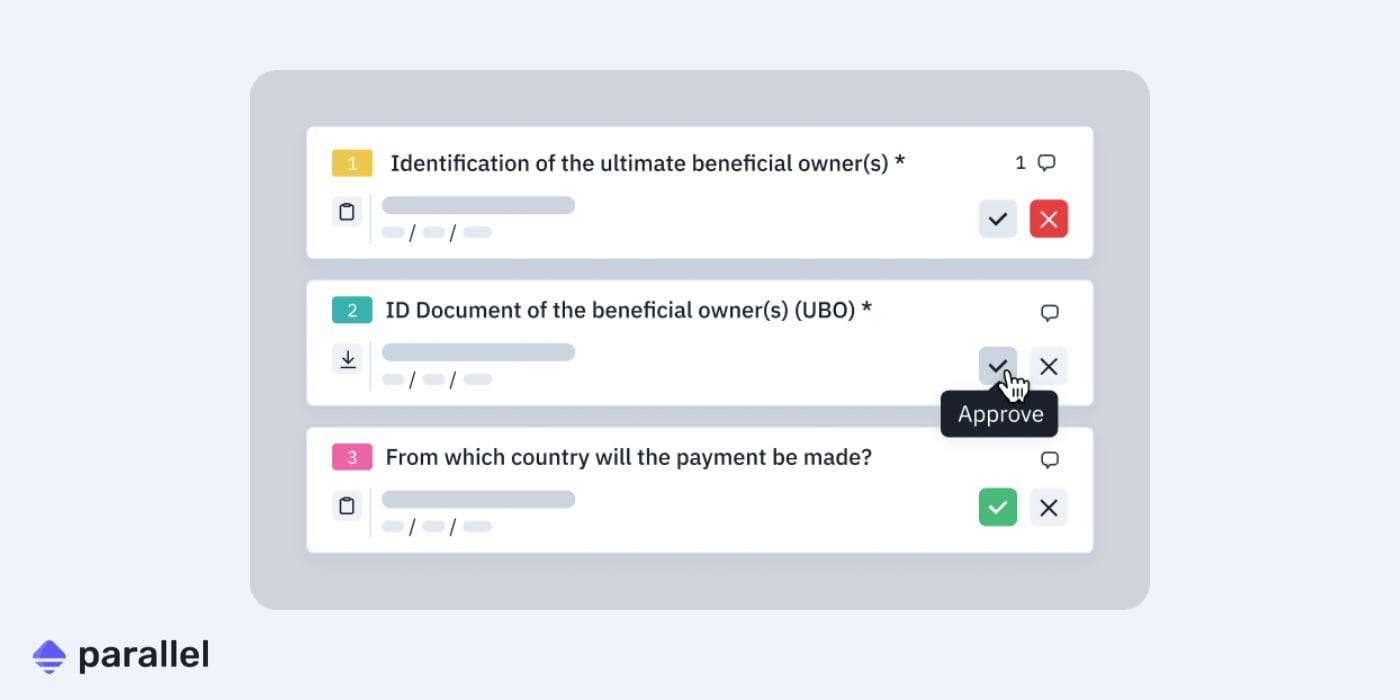The height and width of the screenshot is (700, 1400).
Task: Open comments for the payment country question
Action: pyautogui.click(x=1048, y=459)
